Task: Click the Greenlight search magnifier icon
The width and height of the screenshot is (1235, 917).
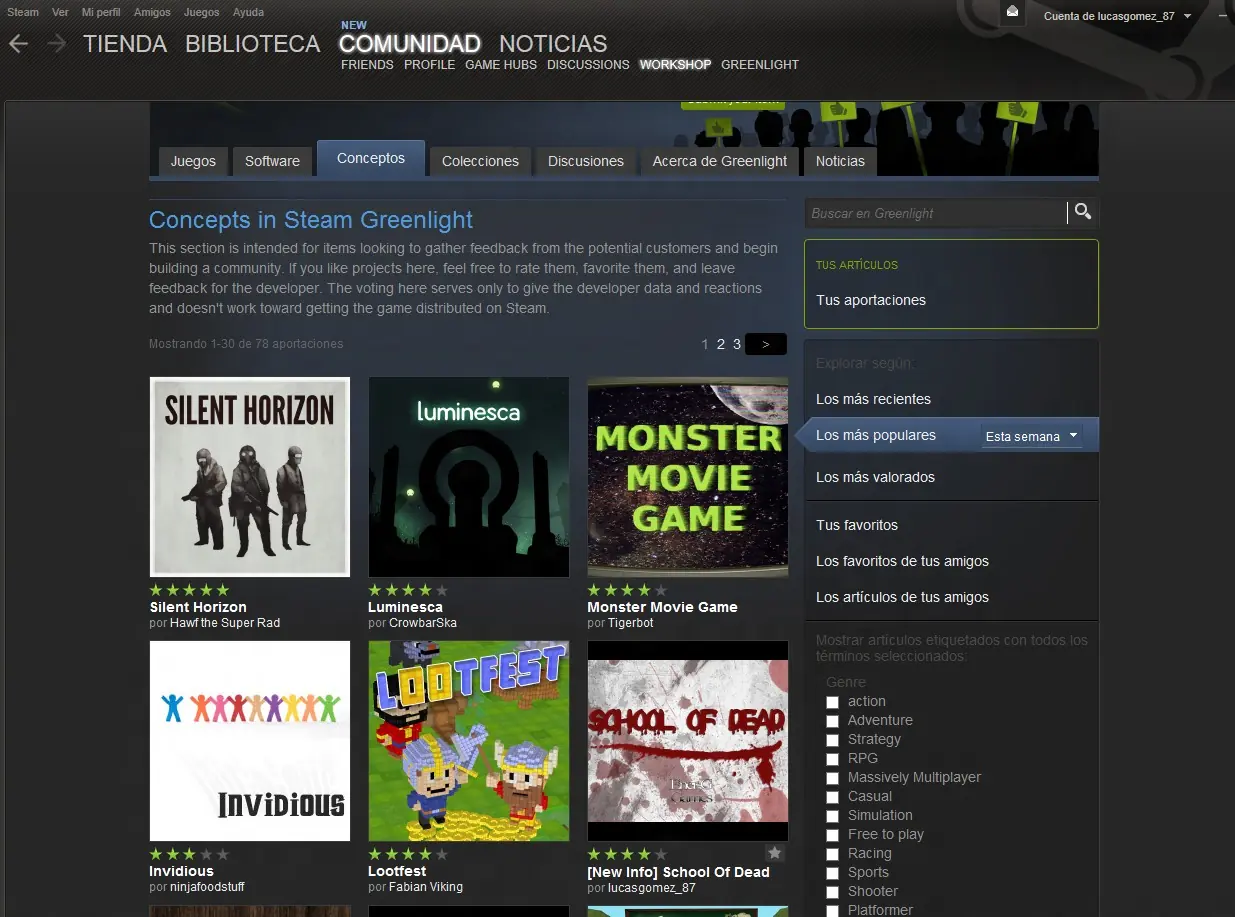Action: (x=1082, y=212)
